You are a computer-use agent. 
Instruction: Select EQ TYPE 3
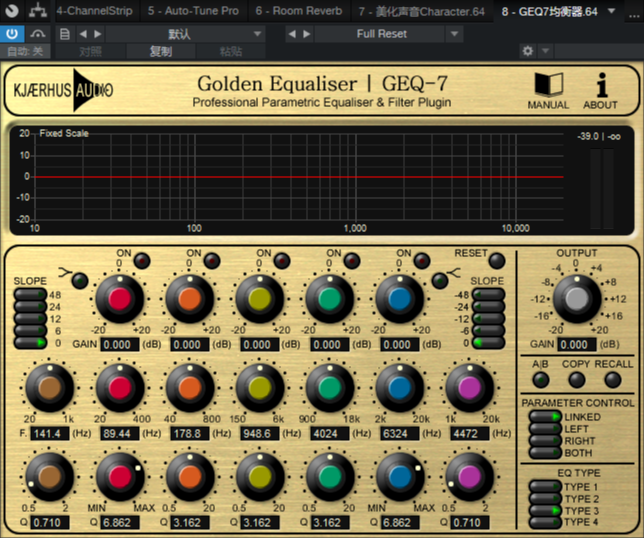[x=545, y=510]
